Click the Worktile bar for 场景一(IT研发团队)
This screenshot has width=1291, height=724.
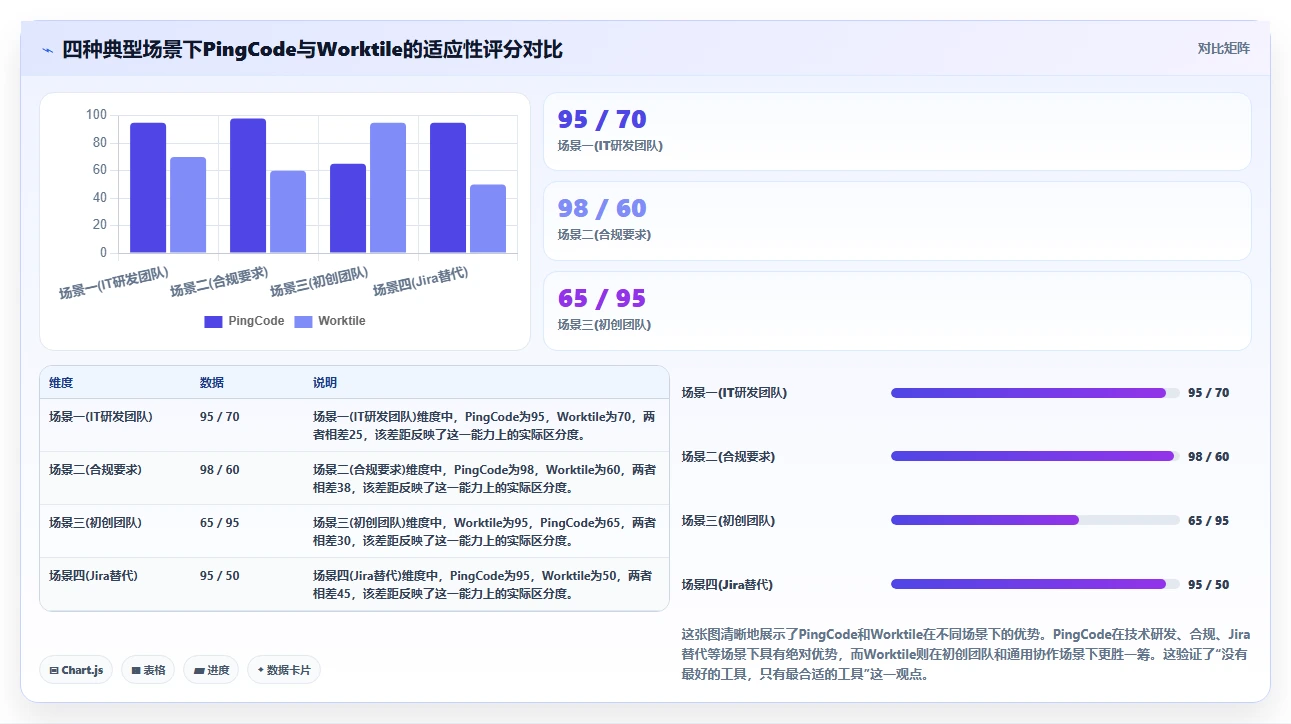[x=188, y=205]
